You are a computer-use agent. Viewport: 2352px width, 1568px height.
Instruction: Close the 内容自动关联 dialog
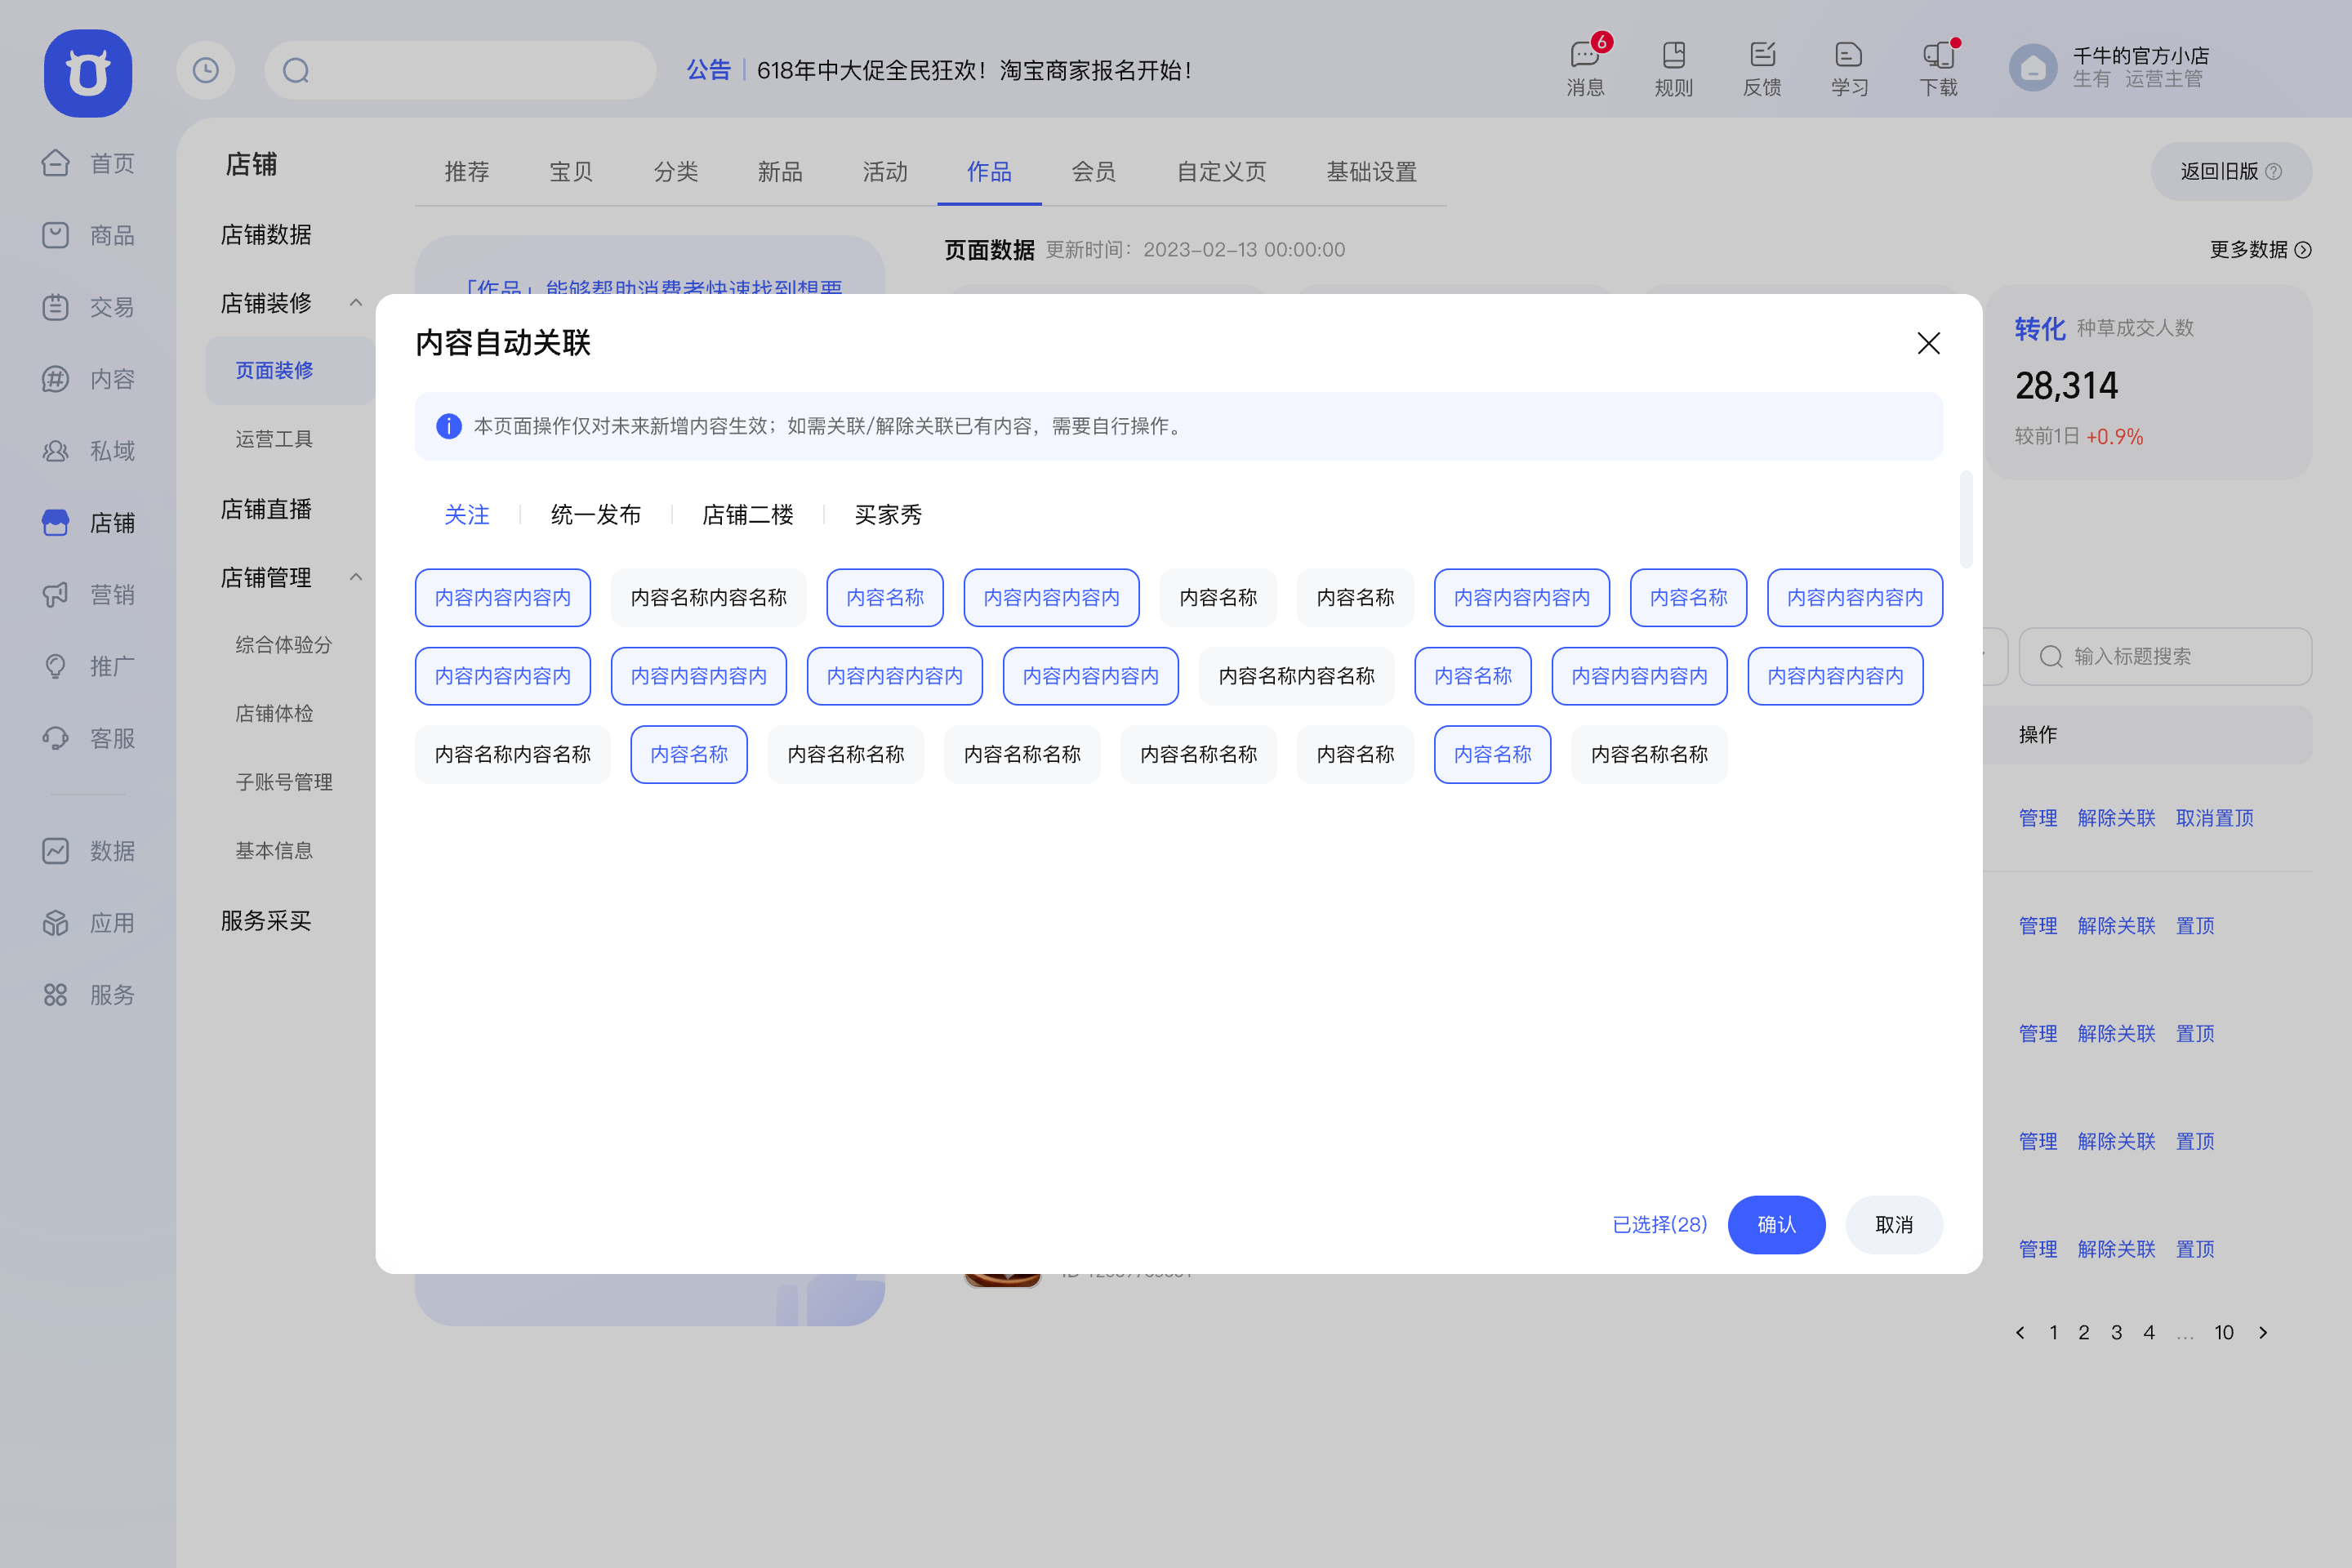click(1928, 343)
